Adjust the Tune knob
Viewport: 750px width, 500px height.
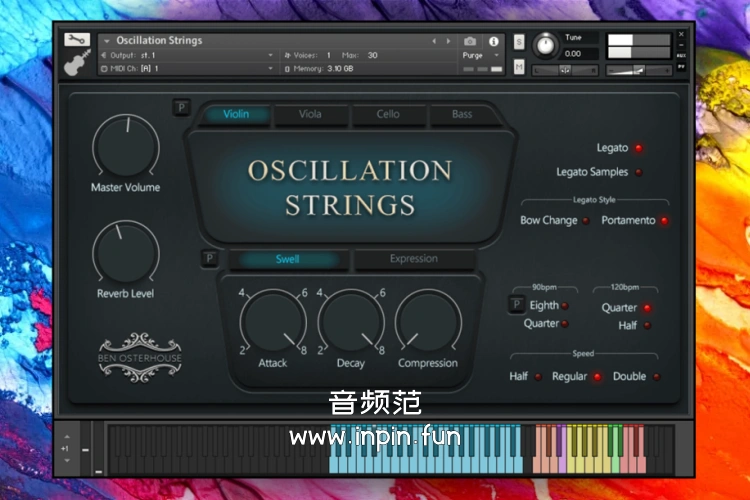pyautogui.click(x=545, y=45)
